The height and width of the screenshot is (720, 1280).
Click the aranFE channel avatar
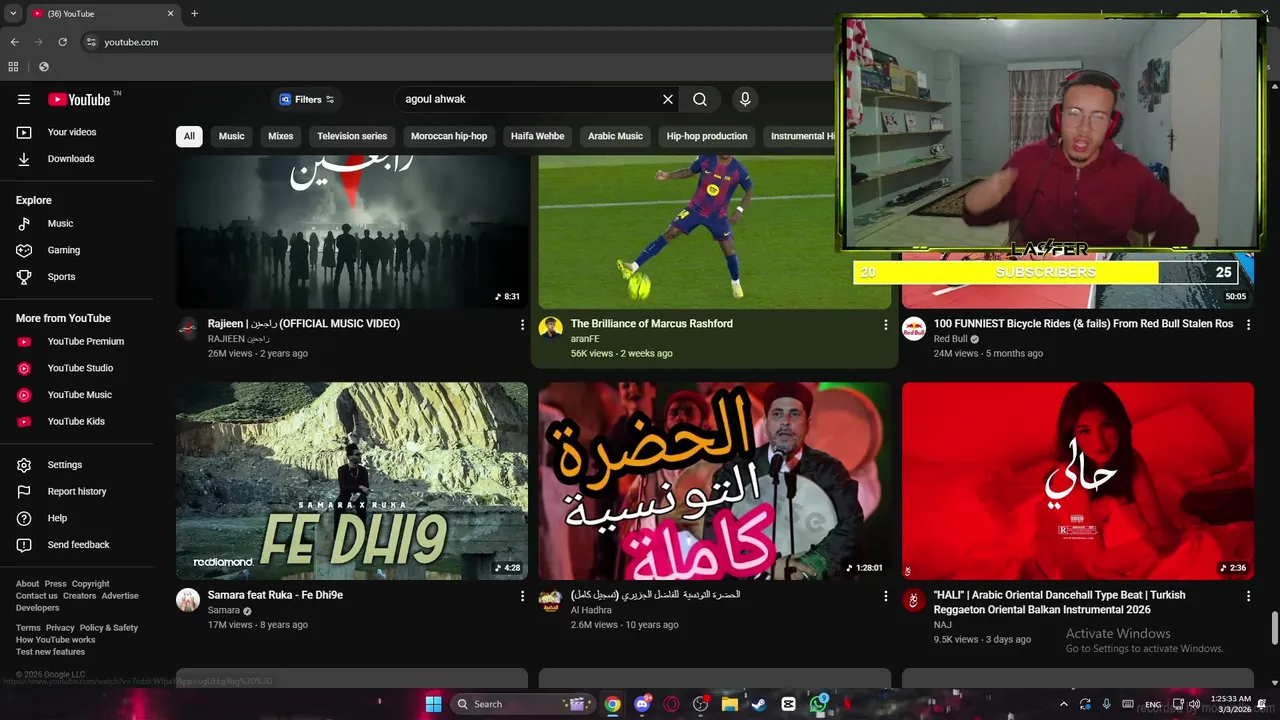[x=551, y=329]
